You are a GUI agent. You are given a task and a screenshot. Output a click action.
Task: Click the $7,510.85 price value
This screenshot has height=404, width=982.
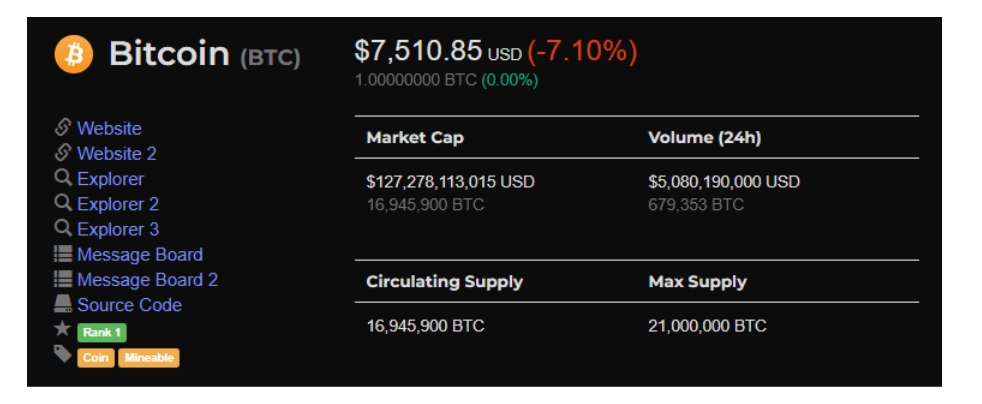(x=418, y=51)
